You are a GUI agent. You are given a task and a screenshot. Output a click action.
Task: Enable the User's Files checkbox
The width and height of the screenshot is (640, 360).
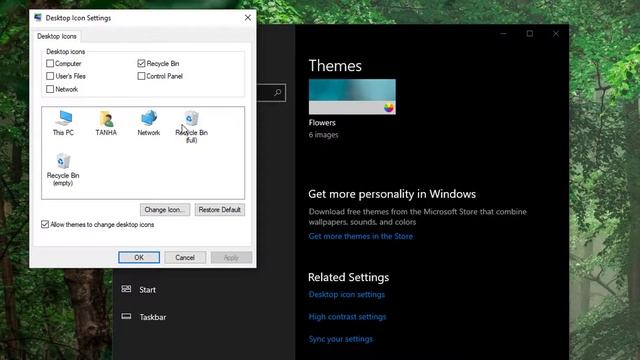click(x=50, y=76)
